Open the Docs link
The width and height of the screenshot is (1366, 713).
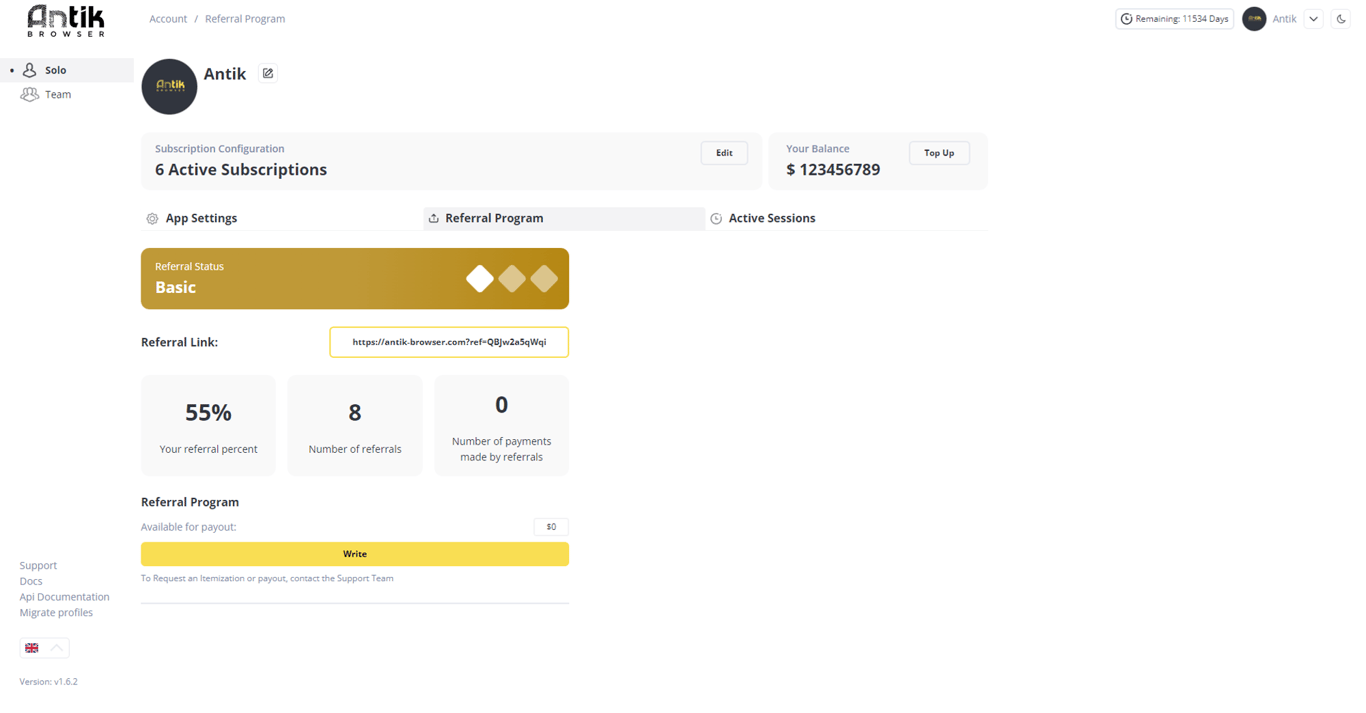(31, 581)
